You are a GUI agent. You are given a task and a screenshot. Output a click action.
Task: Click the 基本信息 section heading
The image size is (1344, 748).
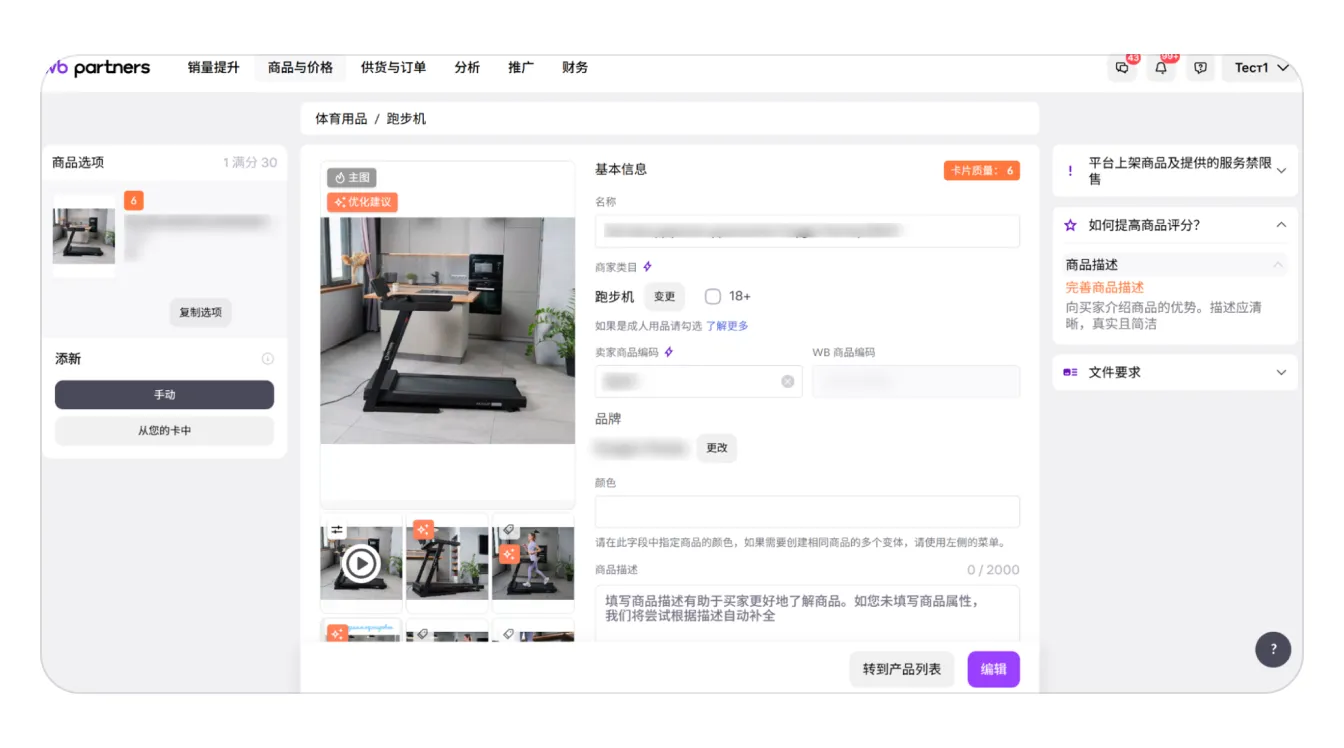[x=621, y=170]
